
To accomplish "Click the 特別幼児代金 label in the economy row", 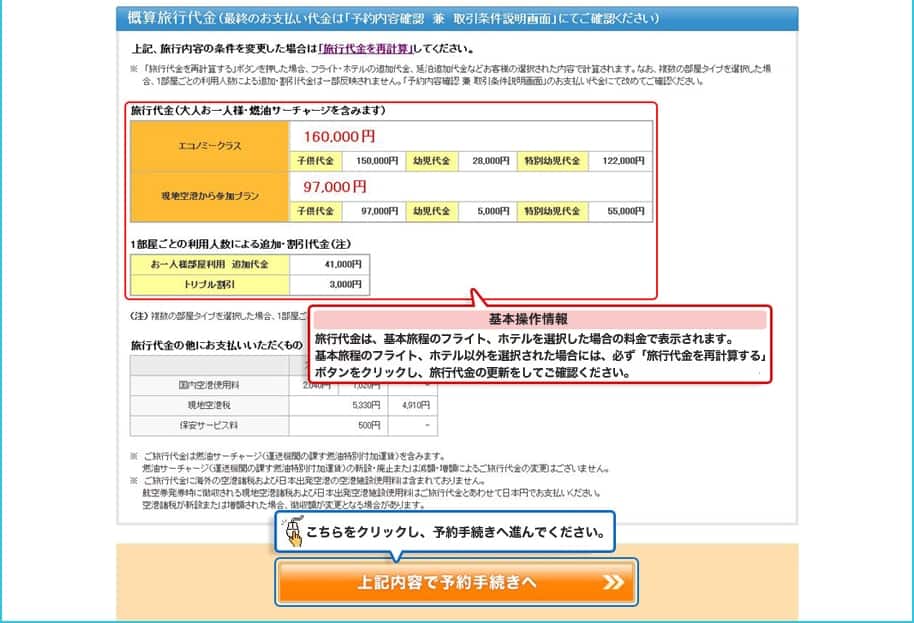I will tap(552, 160).
